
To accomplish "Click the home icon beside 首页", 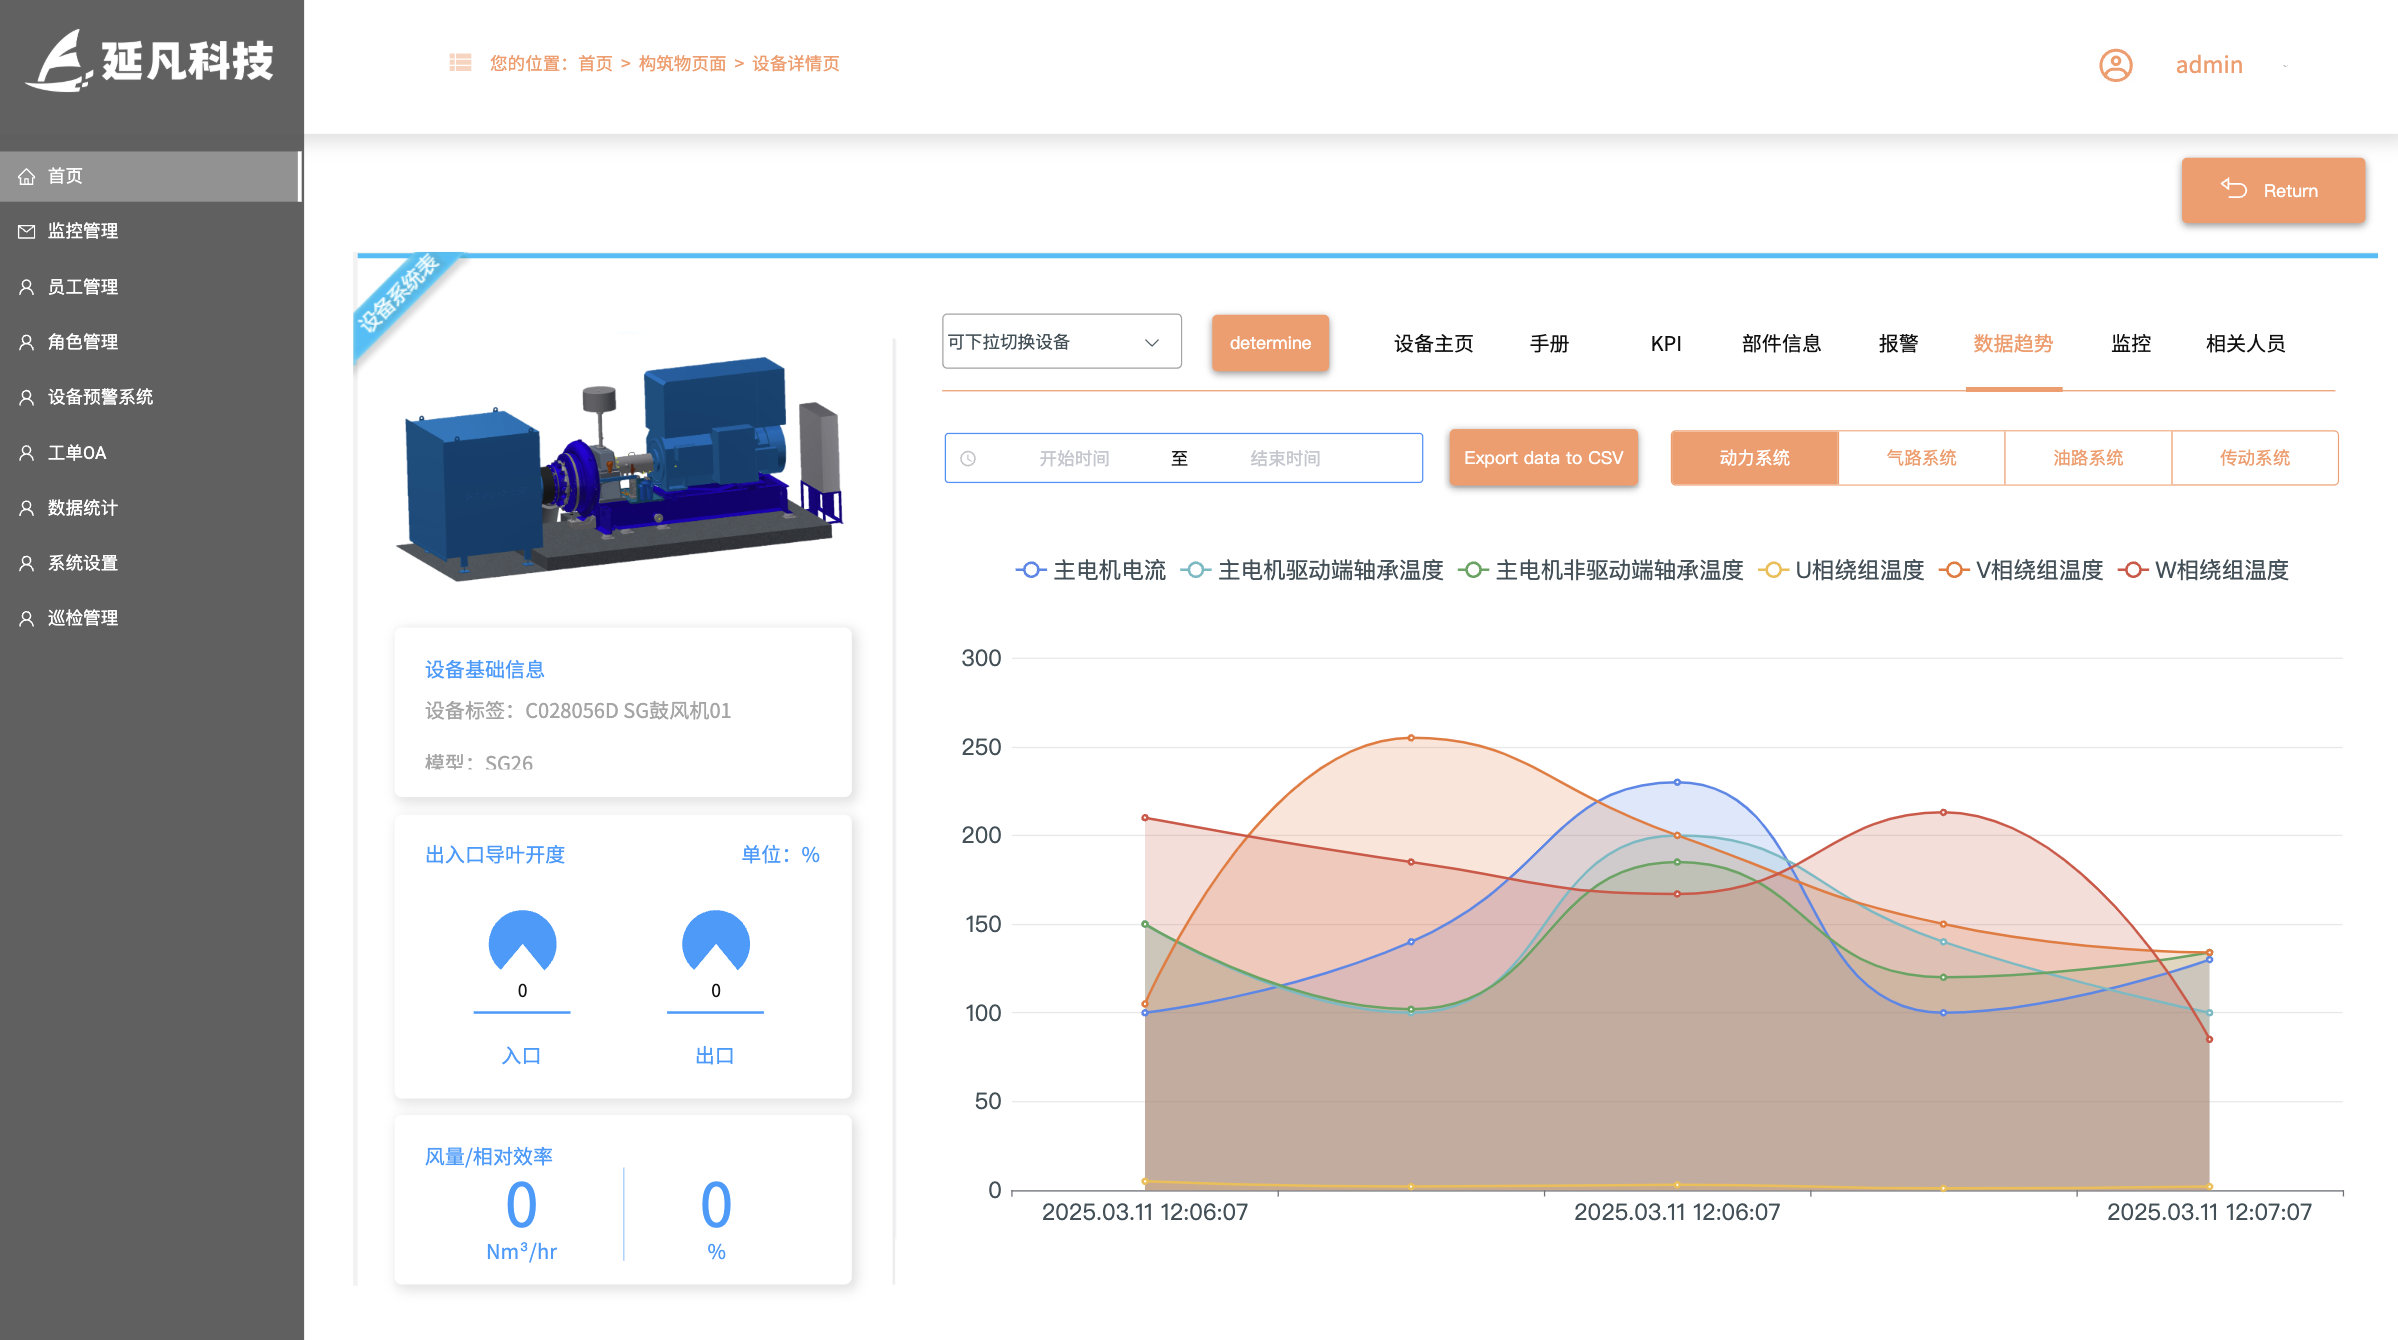I will click(x=27, y=176).
